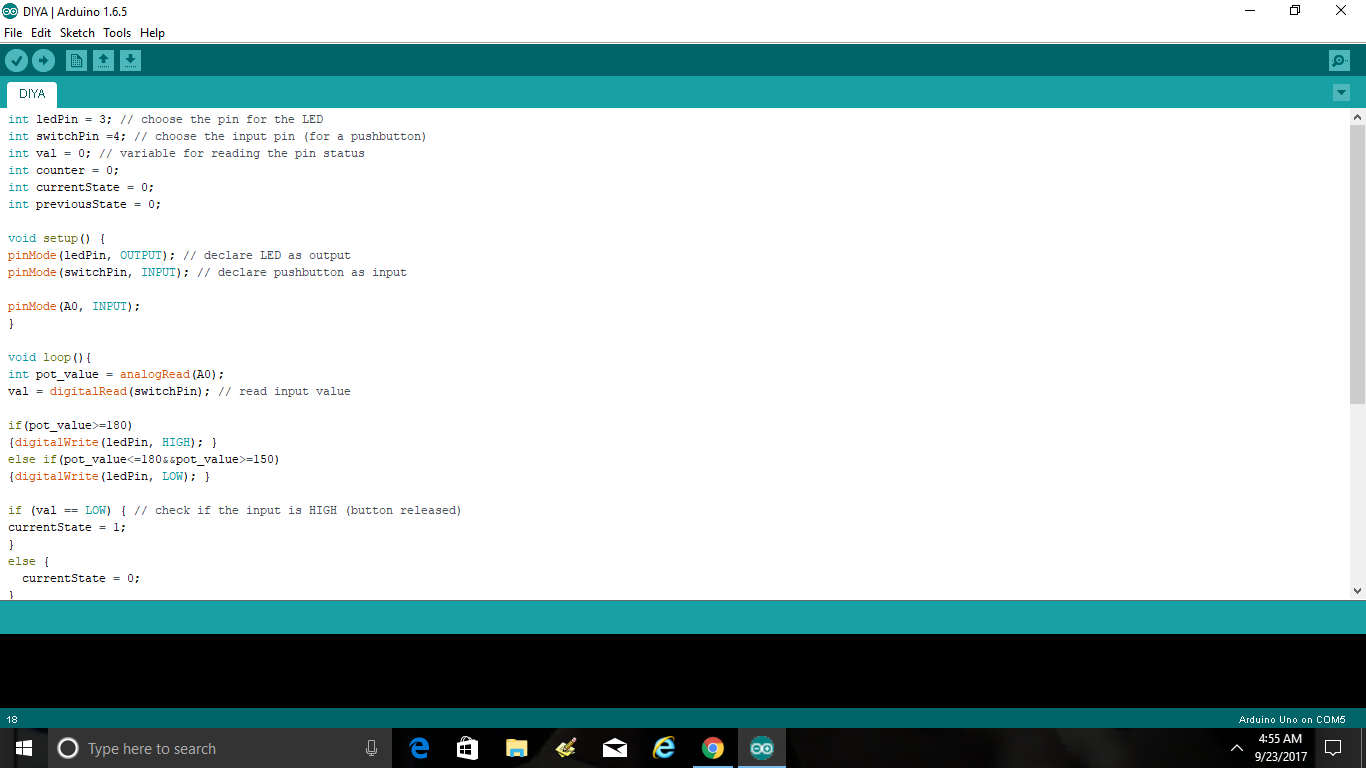Open a sketch using the Open toolbar icon
Image resolution: width=1366 pixels, height=768 pixels.
coord(104,60)
